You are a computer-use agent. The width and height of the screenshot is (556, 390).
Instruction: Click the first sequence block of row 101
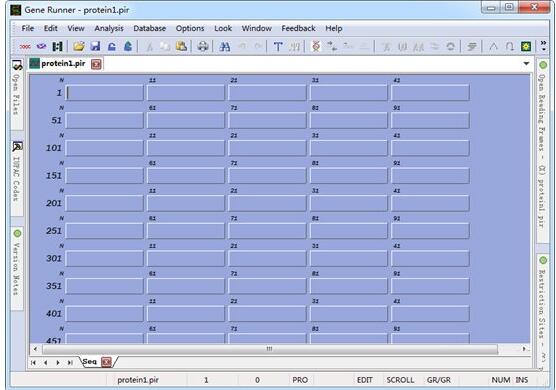click(x=105, y=148)
